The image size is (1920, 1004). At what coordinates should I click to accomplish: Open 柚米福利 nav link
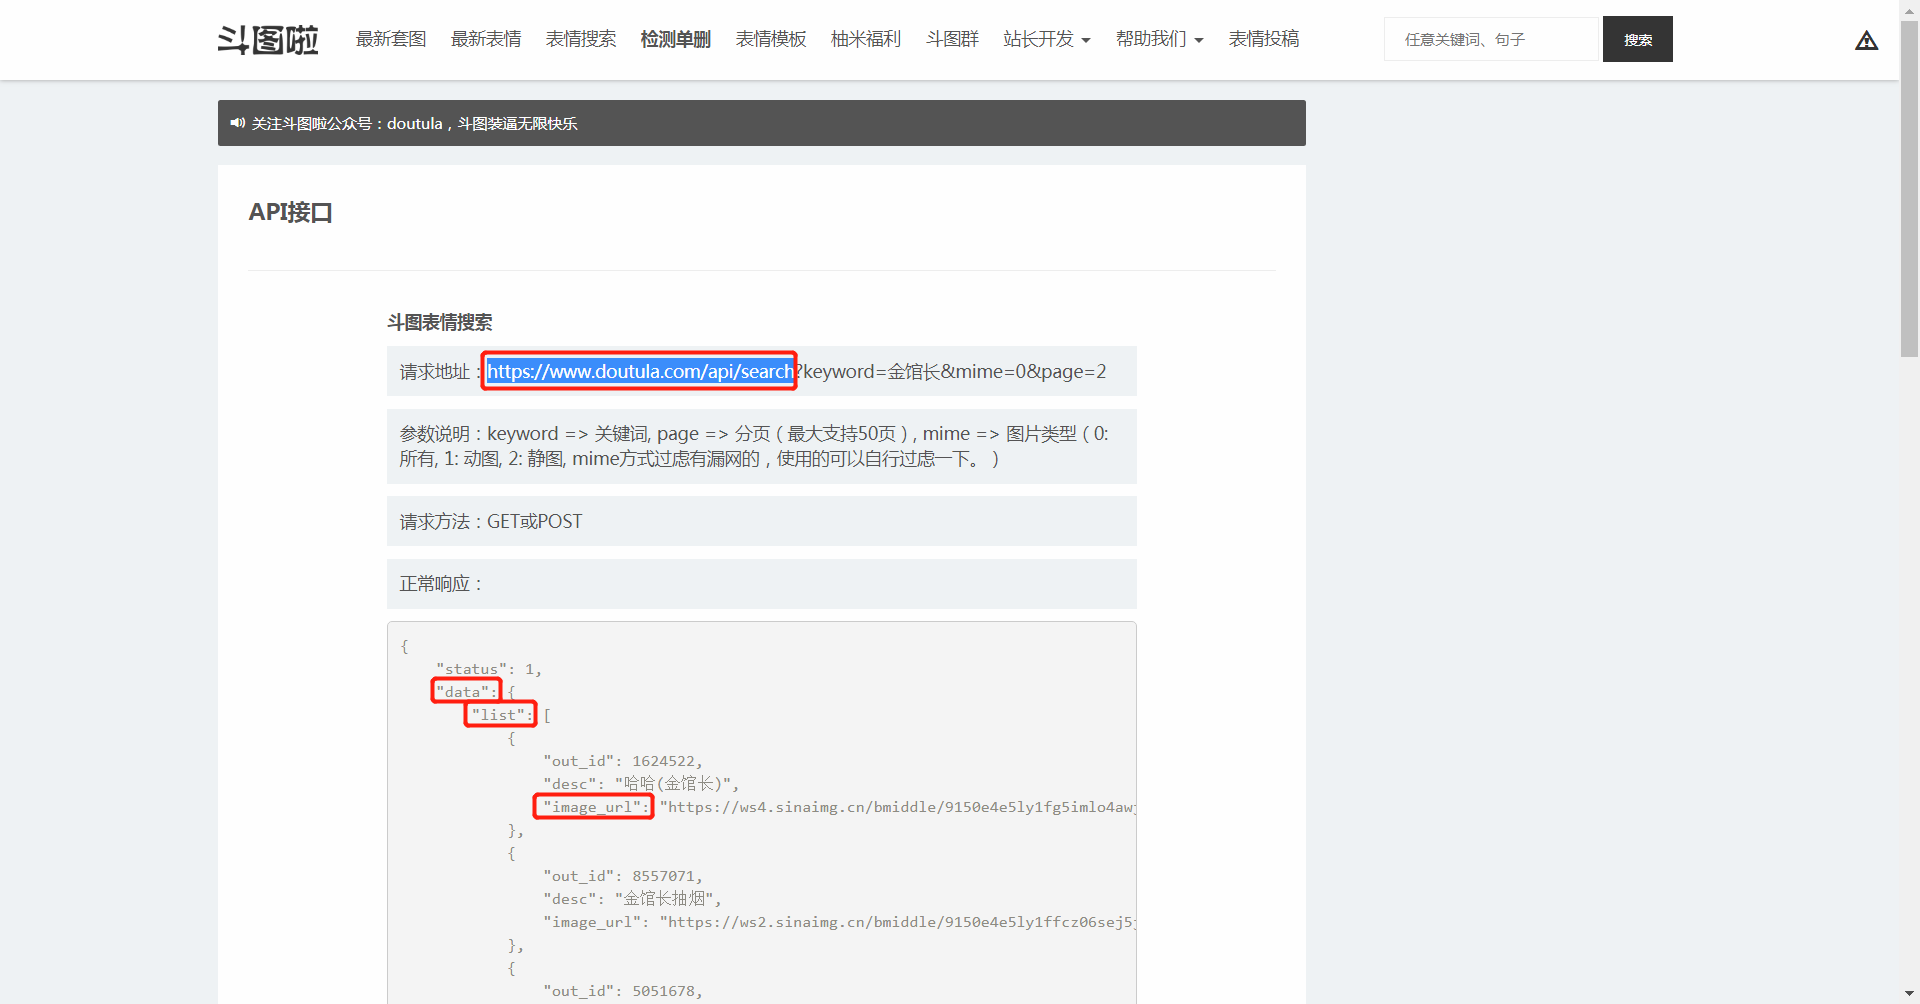coord(866,39)
